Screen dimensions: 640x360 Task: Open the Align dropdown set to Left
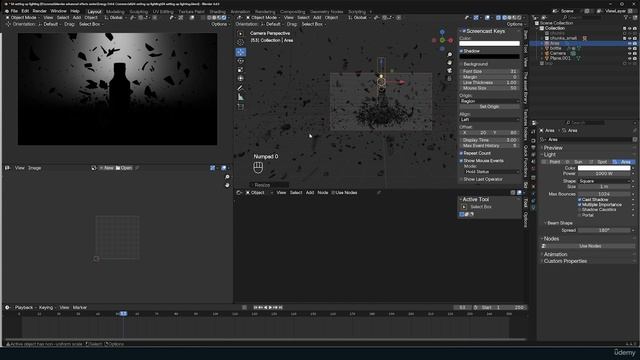click(x=489, y=120)
